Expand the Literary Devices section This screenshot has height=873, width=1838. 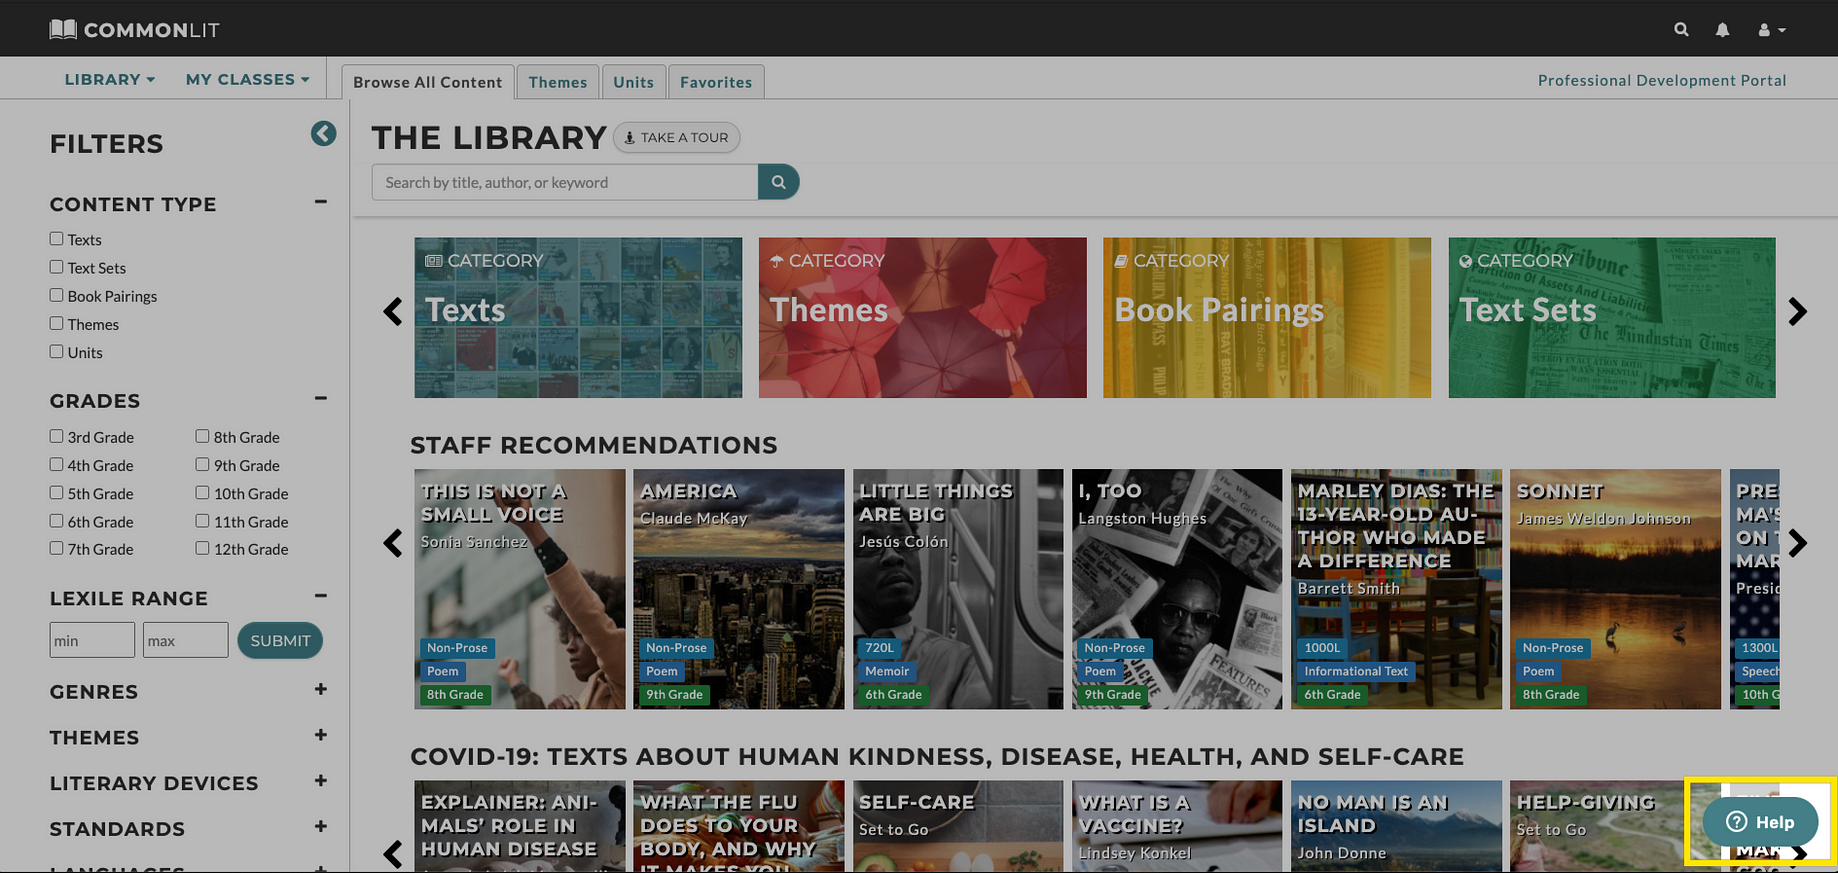pos(321,781)
